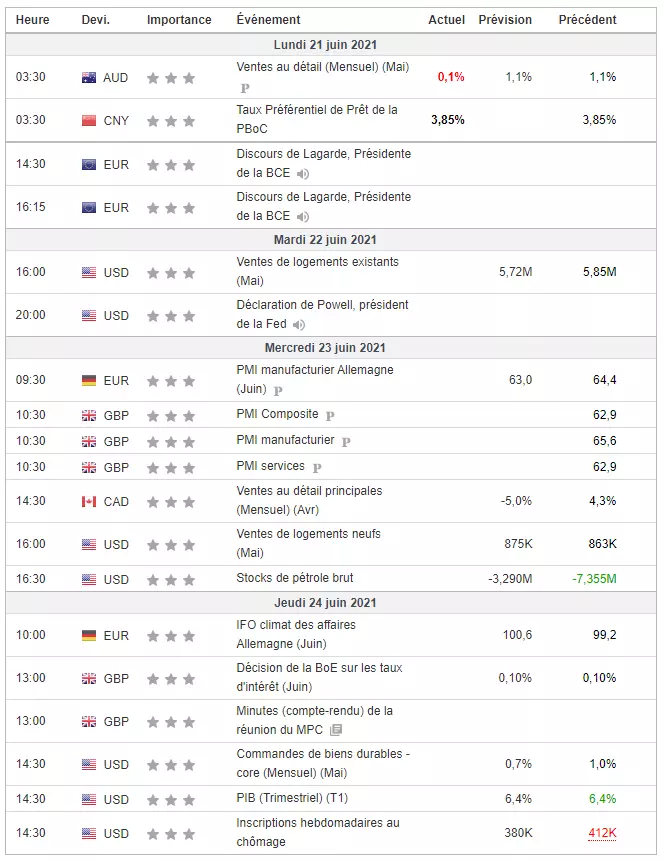Screen dimensions: 664x861
Task: Click the underlined 412K previous value
Action: [x=602, y=834]
